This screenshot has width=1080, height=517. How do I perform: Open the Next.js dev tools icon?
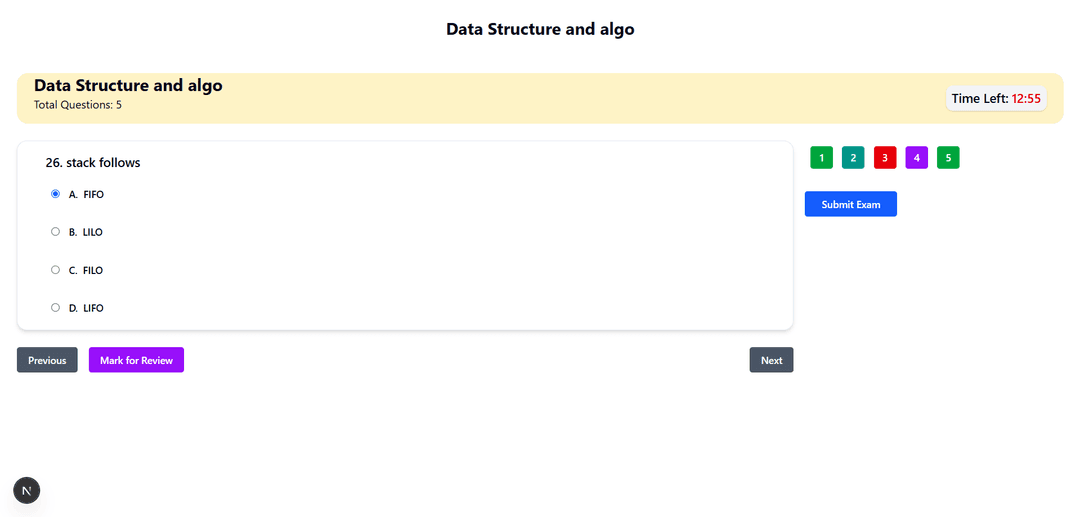[27, 490]
